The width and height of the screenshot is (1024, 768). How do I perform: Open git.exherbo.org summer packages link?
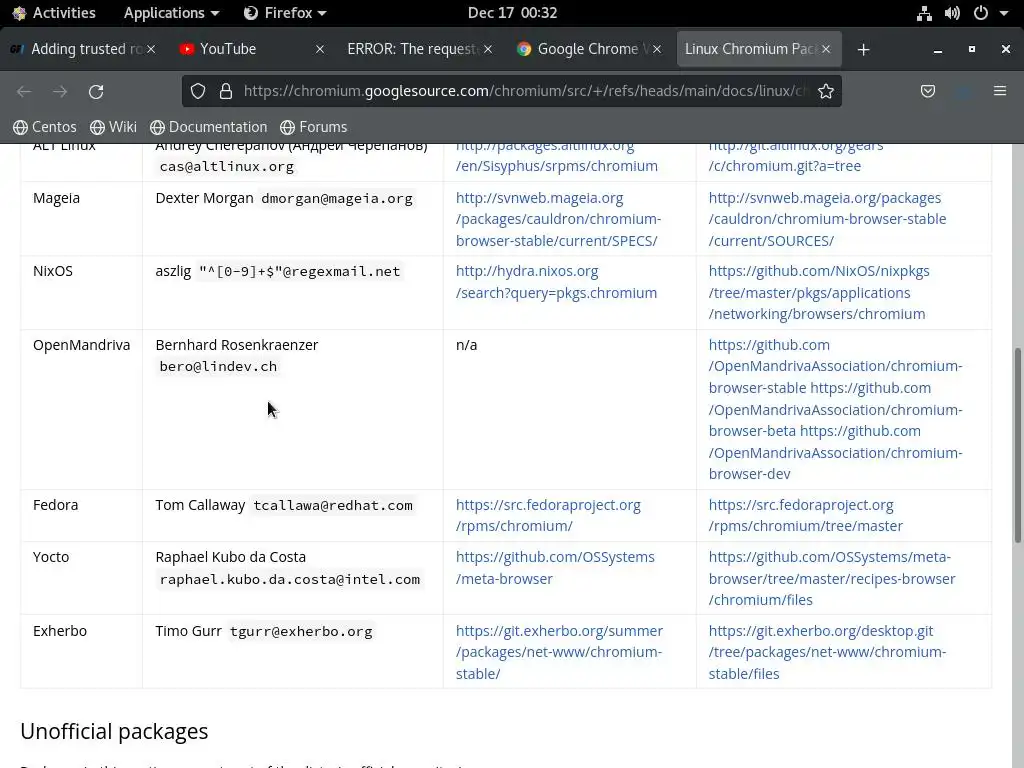[559, 652]
